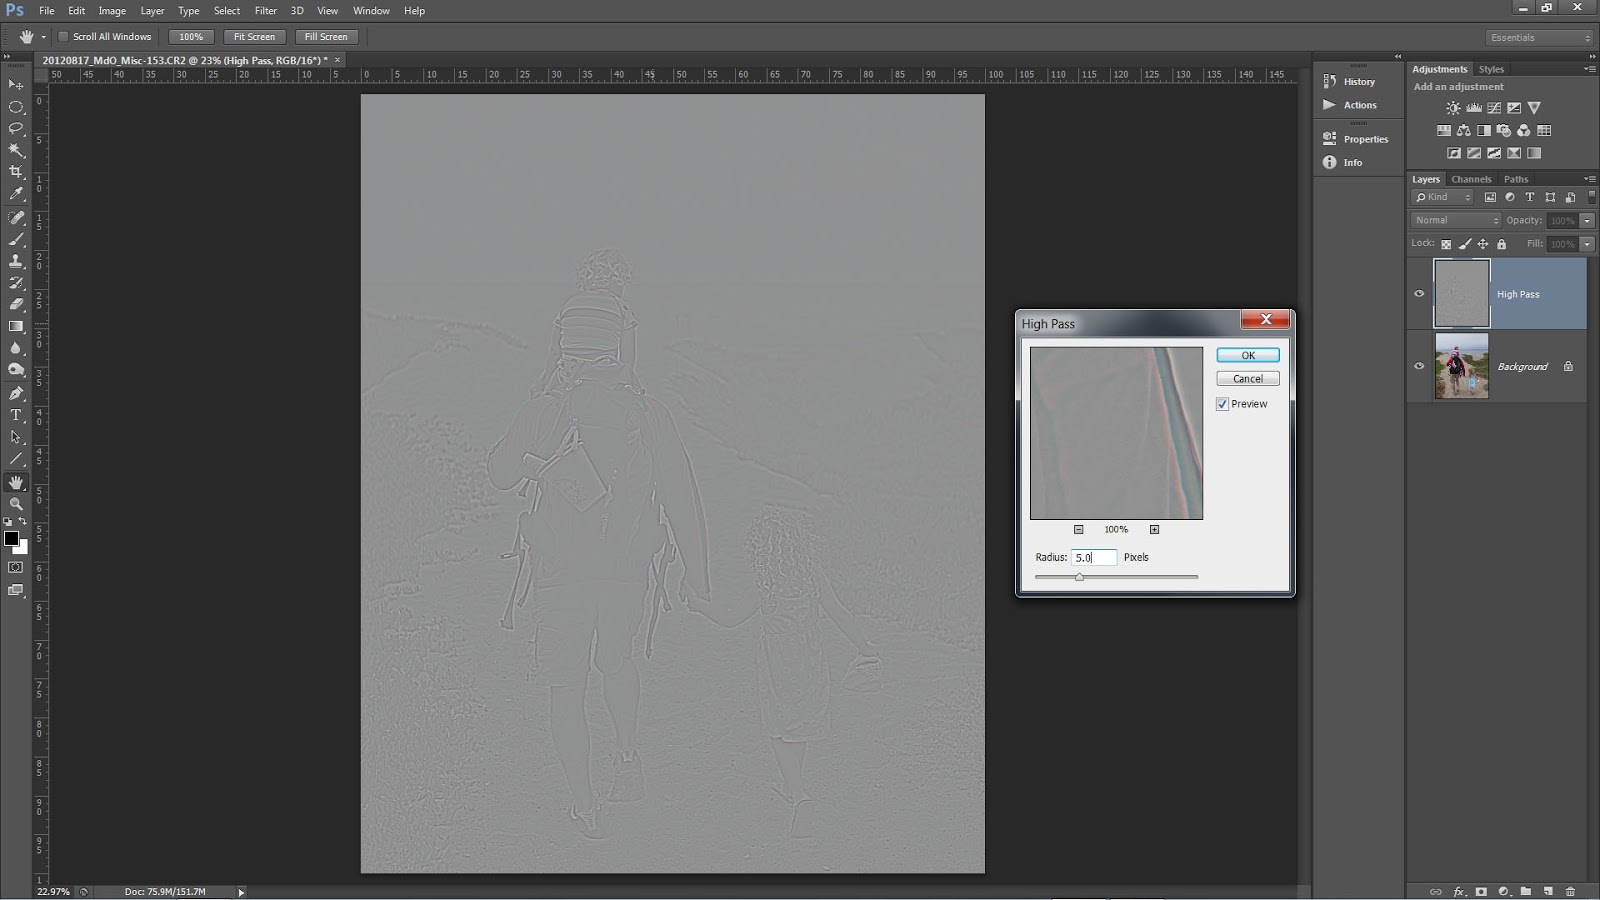This screenshot has height=900, width=1600.
Task: Select the Magic Wand tool
Action: [16, 150]
